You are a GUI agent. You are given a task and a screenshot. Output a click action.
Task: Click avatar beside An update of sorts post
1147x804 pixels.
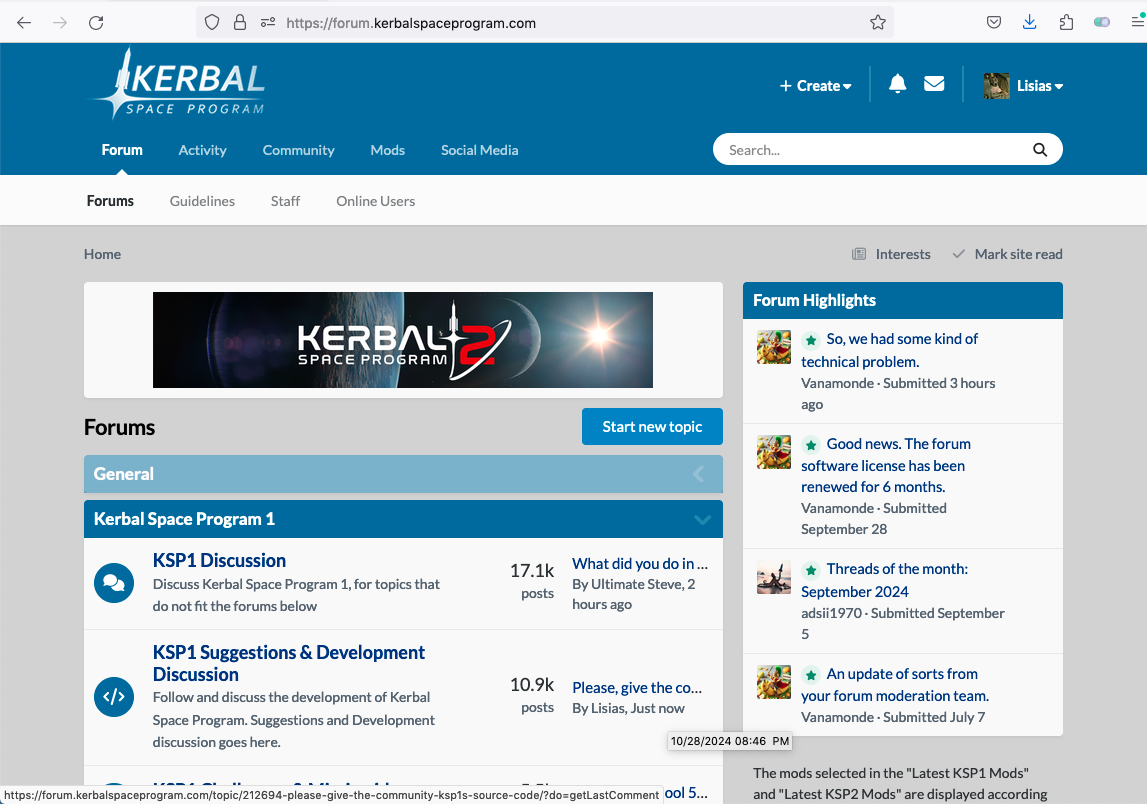pos(774,682)
